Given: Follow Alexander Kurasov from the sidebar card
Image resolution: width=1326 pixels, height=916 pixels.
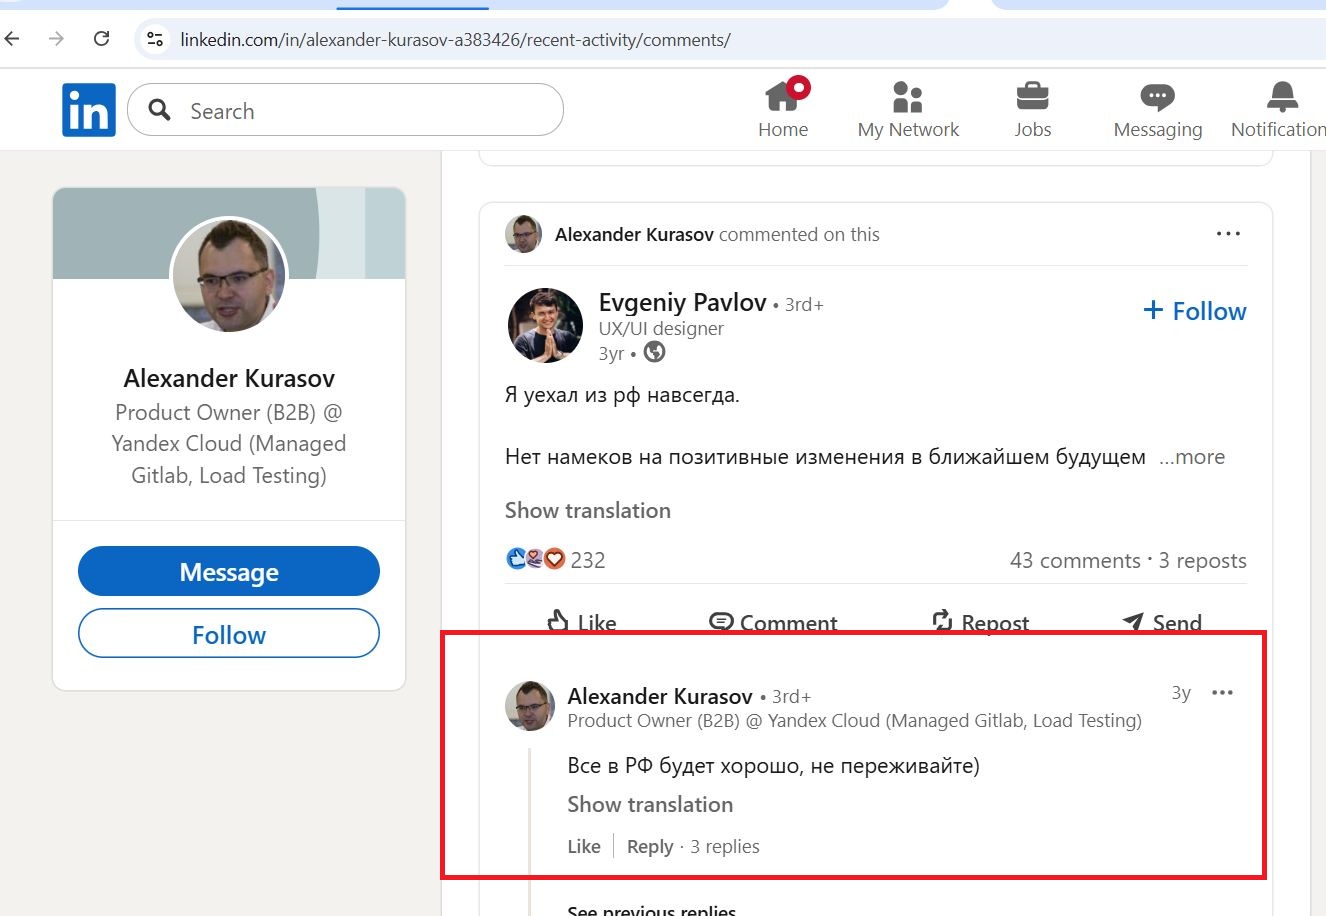Looking at the screenshot, I should click(x=229, y=634).
